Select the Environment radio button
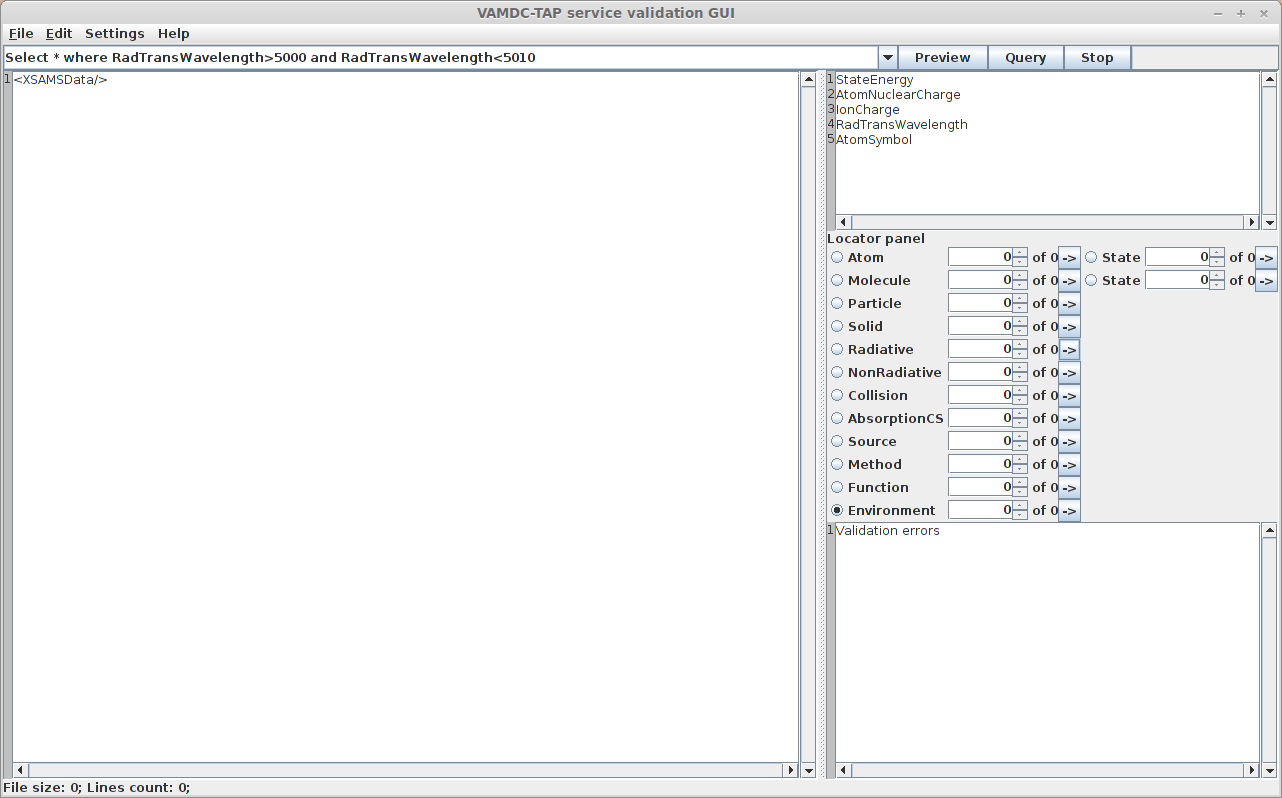Viewport: 1282px width, 798px height. (837, 510)
